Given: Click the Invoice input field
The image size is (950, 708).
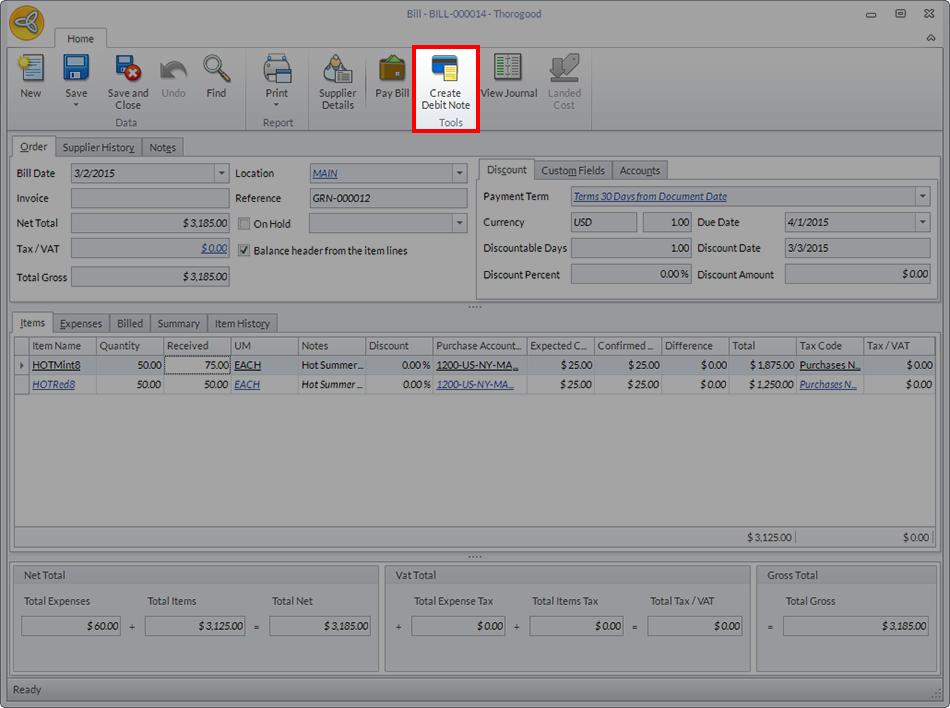Looking at the screenshot, I should pos(150,198).
